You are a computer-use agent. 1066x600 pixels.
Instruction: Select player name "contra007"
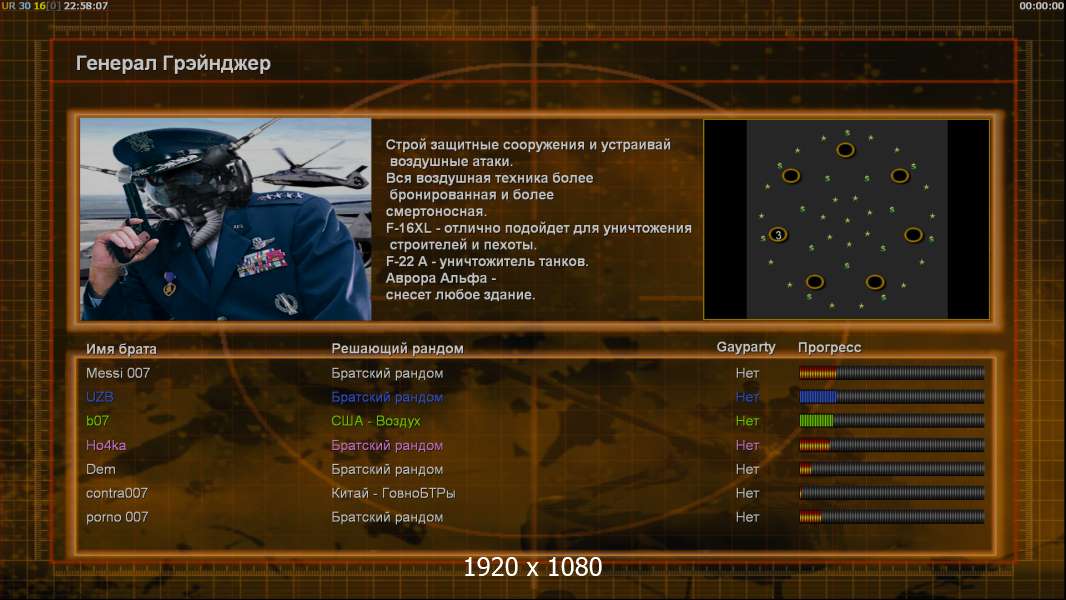tap(116, 493)
